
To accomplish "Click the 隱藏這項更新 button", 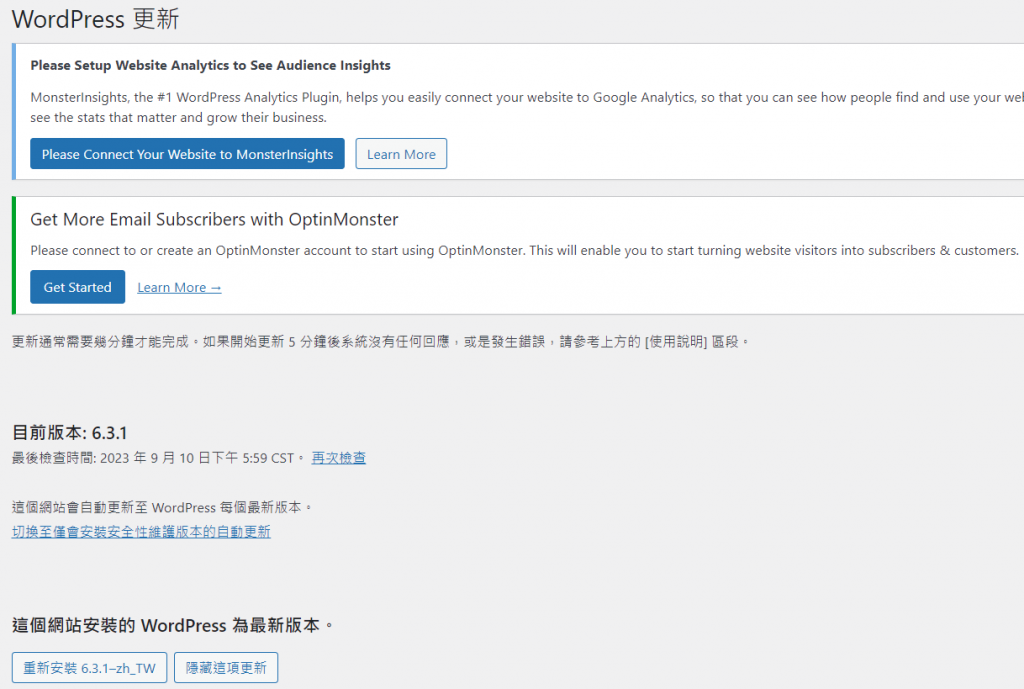I will 226,667.
